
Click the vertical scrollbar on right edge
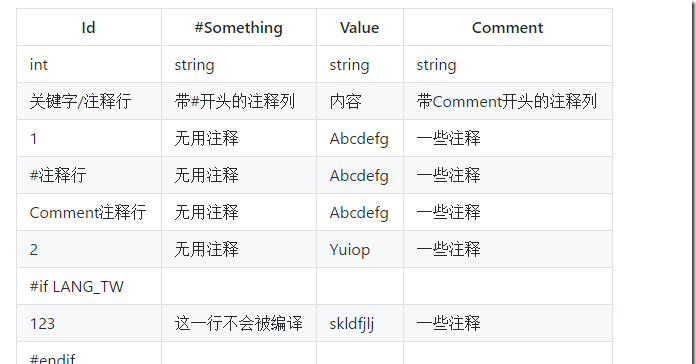(x=693, y=182)
